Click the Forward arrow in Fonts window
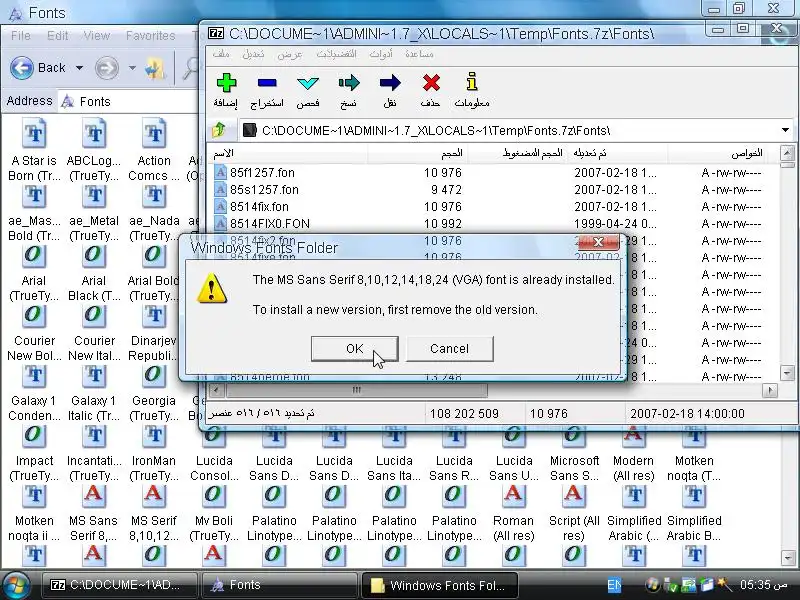Screen dimensions: 800x600 (x=107, y=68)
